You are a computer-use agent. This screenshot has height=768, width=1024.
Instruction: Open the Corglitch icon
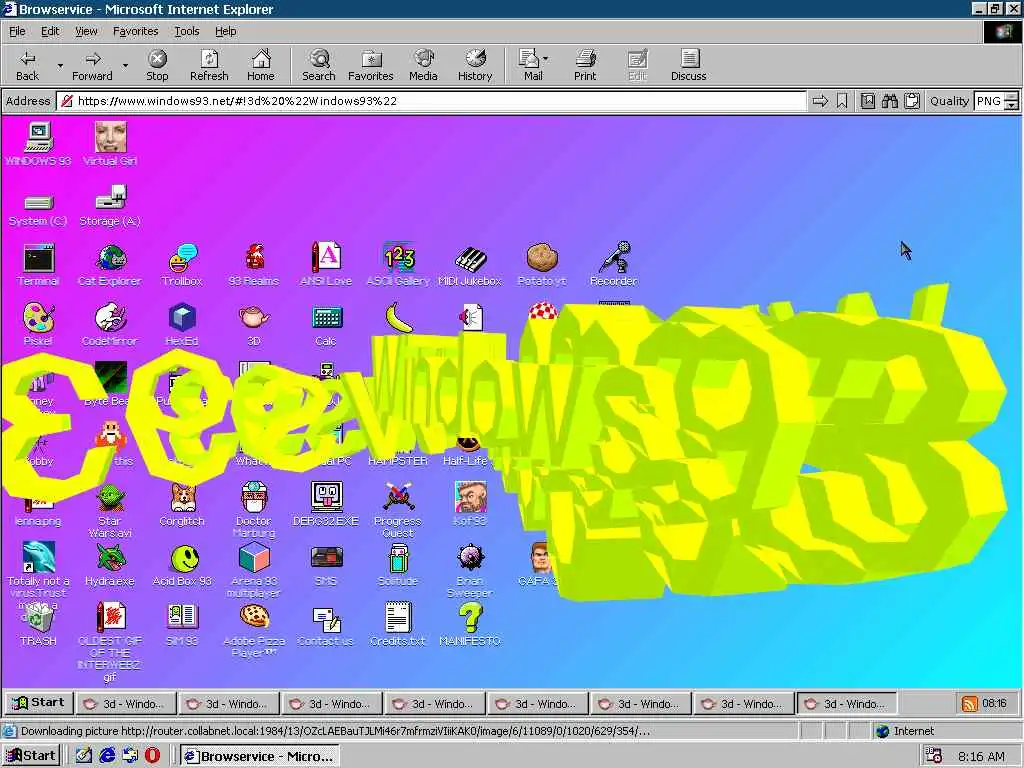click(182, 505)
